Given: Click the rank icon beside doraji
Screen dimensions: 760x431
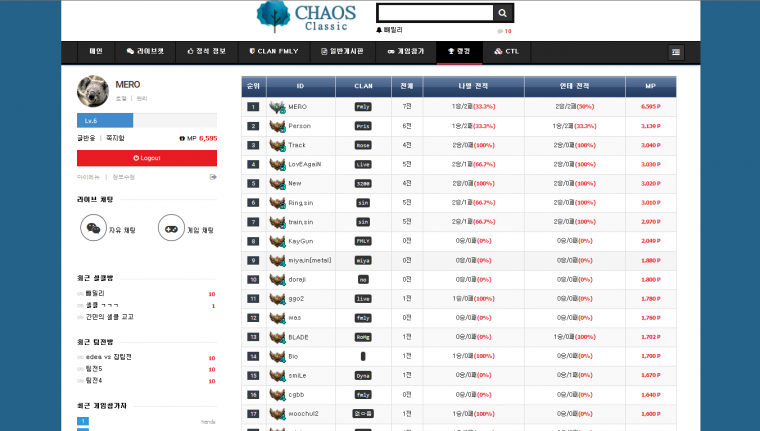Looking at the screenshot, I should pyautogui.click(x=277, y=280).
